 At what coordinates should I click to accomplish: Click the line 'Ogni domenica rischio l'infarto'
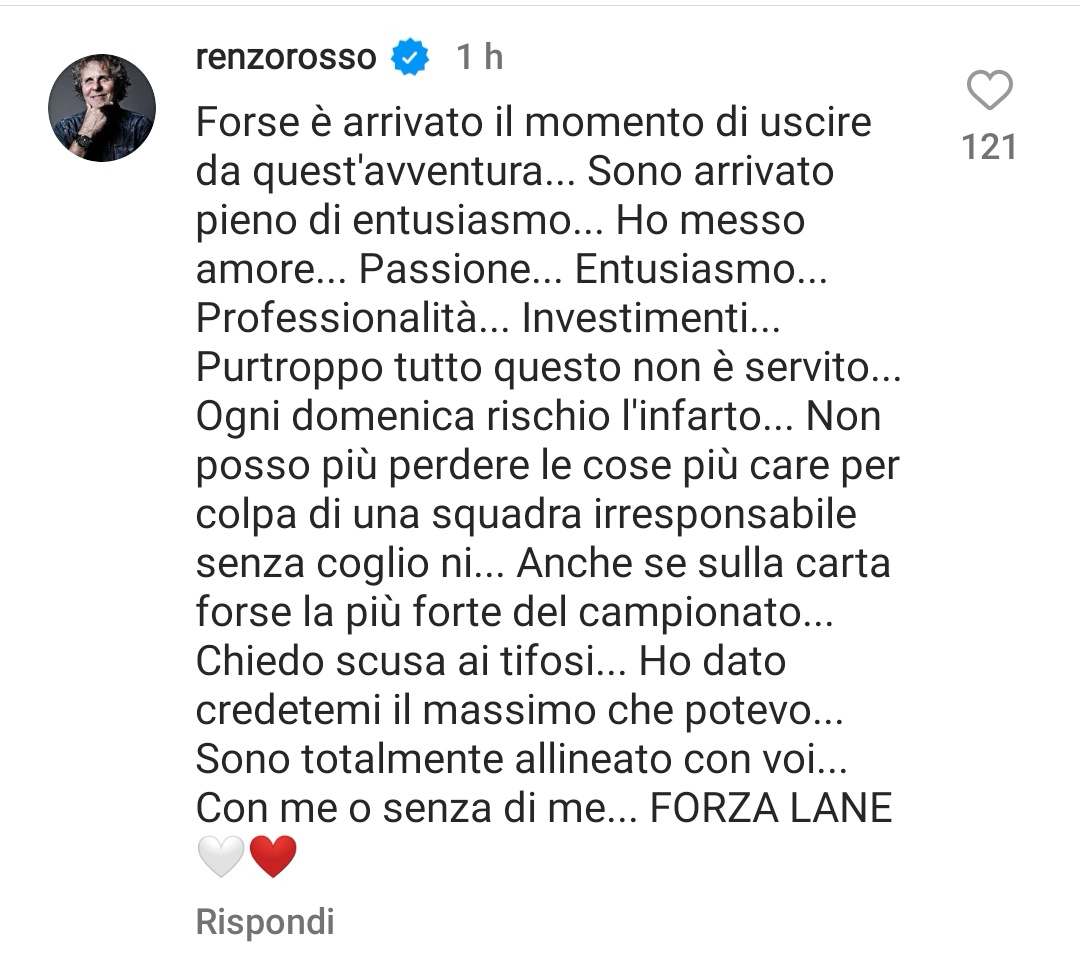click(x=538, y=417)
